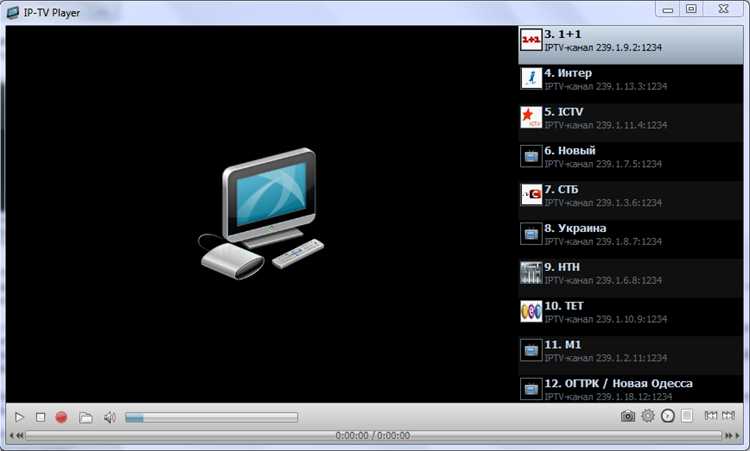Click the СТБ channel logo

pyautogui.click(x=531, y=195)
